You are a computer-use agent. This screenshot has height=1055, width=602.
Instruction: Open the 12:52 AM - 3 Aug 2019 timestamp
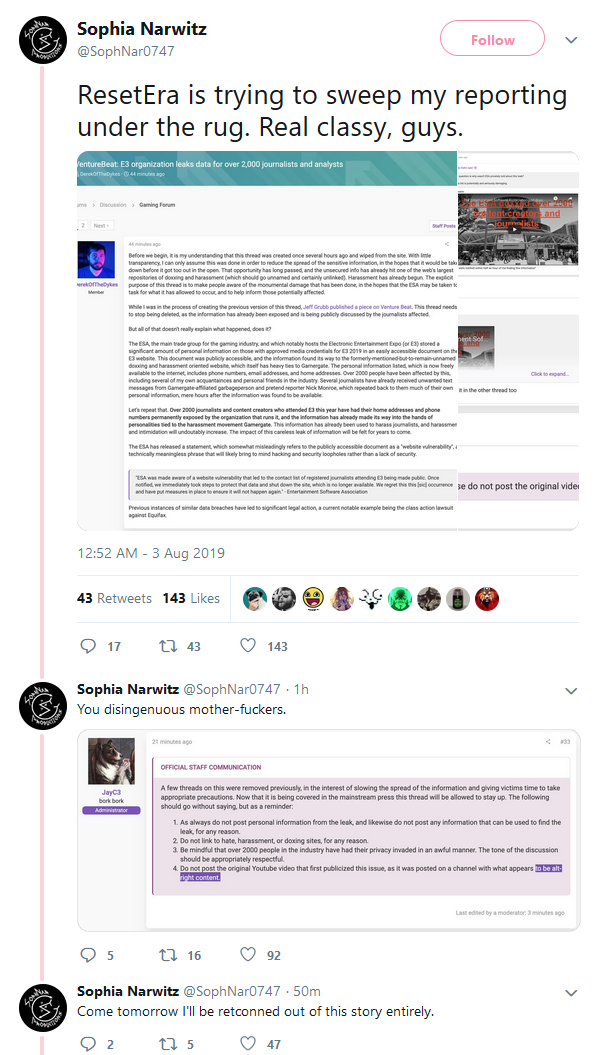151,554
